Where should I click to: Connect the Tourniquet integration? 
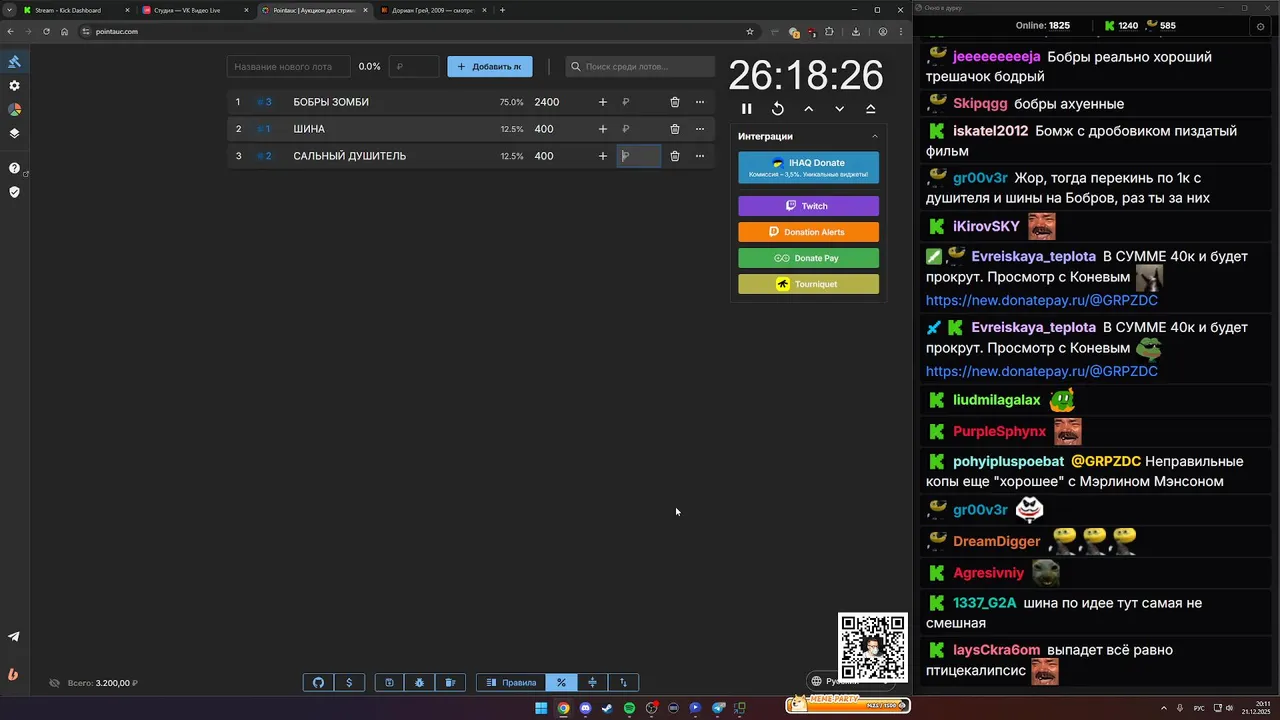808,284
